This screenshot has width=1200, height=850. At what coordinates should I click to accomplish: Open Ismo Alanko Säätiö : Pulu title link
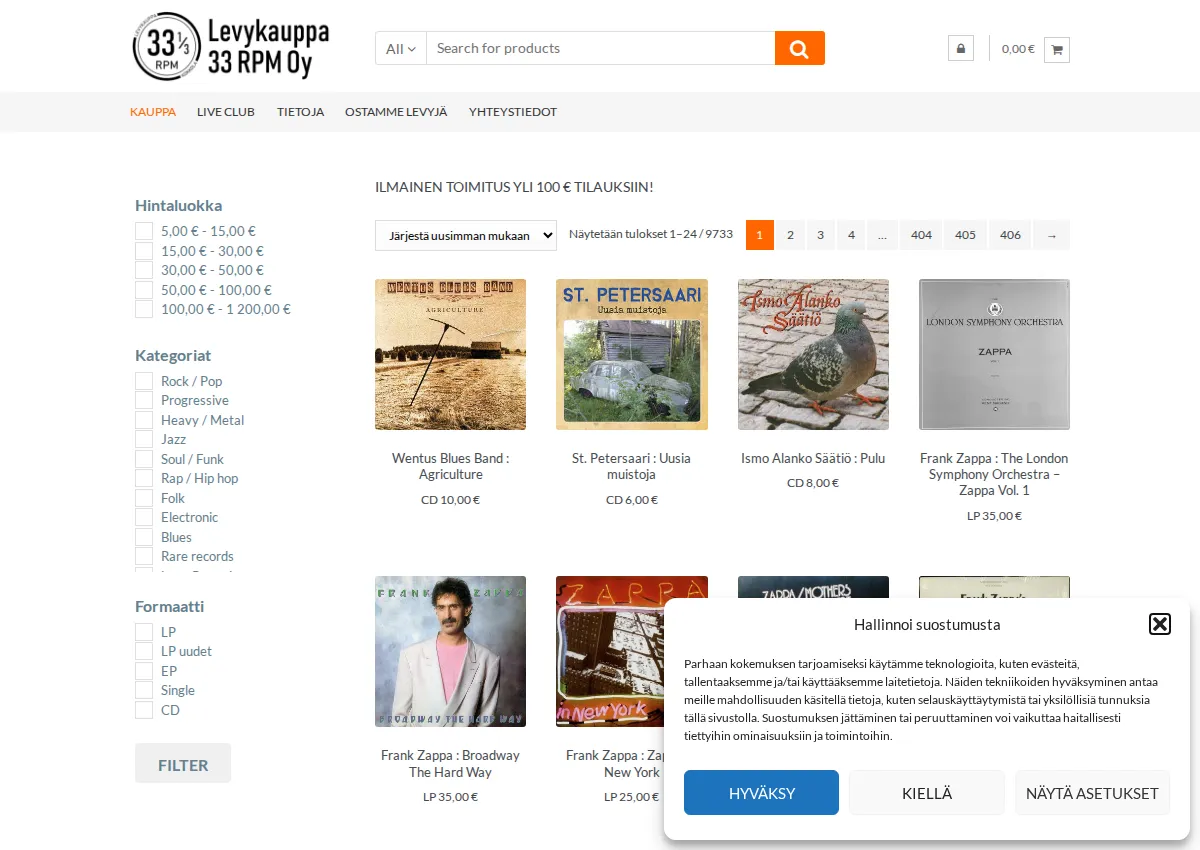[x=813, y=458]
